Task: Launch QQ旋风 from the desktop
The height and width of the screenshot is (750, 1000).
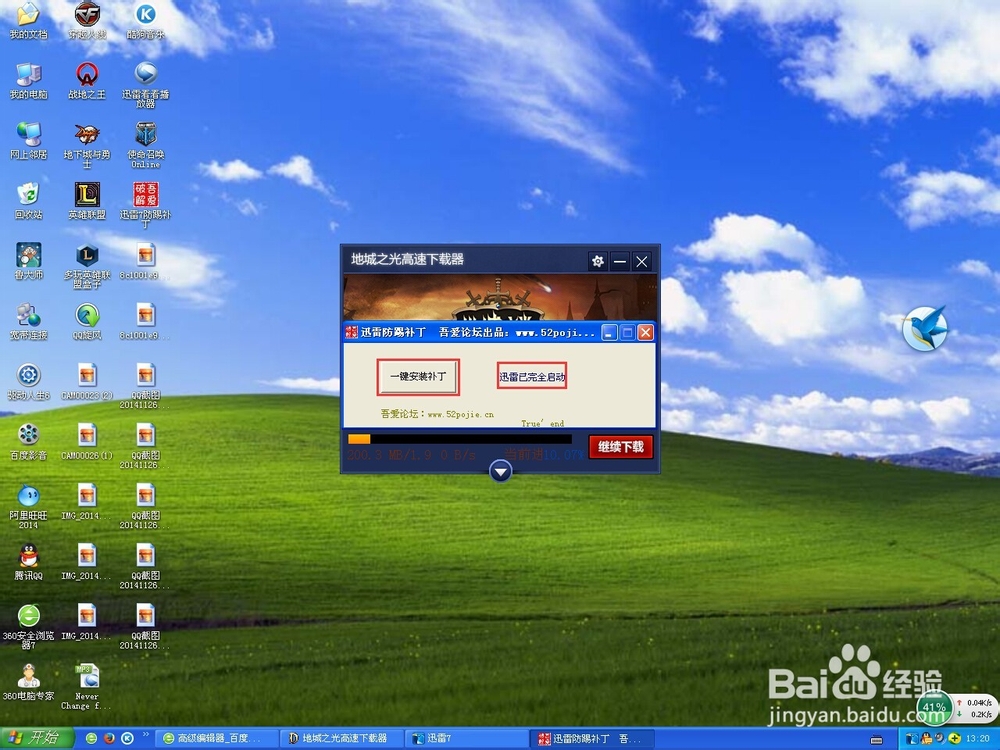Action: (87, 321)
